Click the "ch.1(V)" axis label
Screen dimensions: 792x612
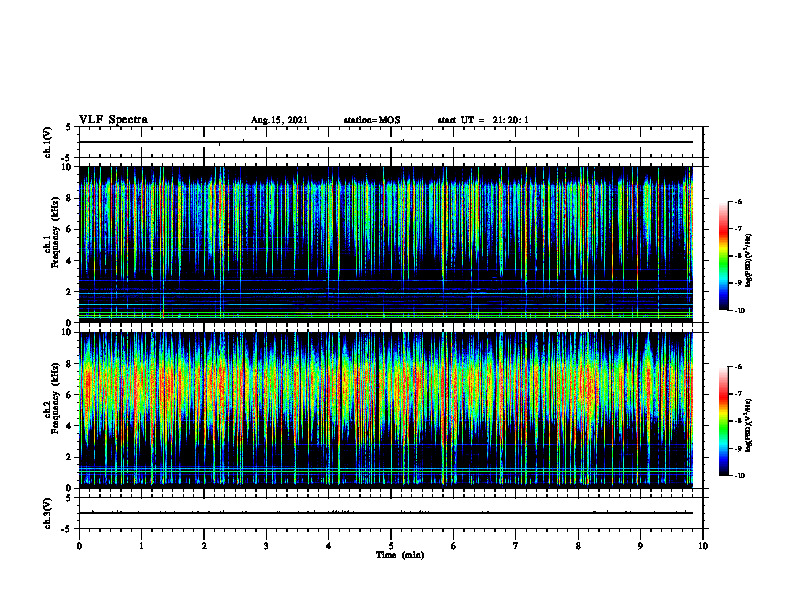tap(48, 142)
